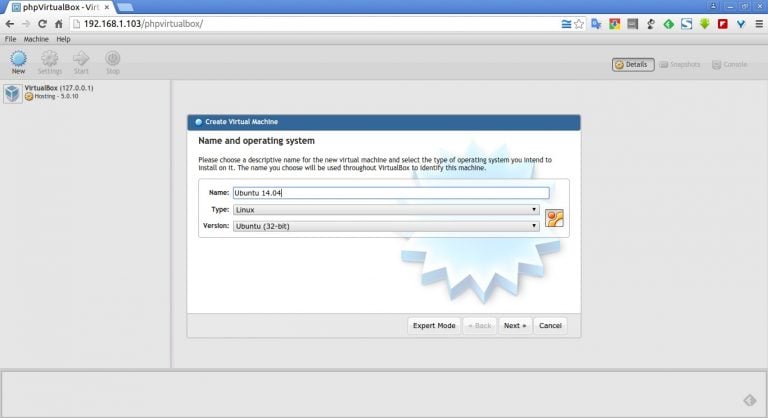Click the blue Y extension icon
768x418 pixels.
741,24
